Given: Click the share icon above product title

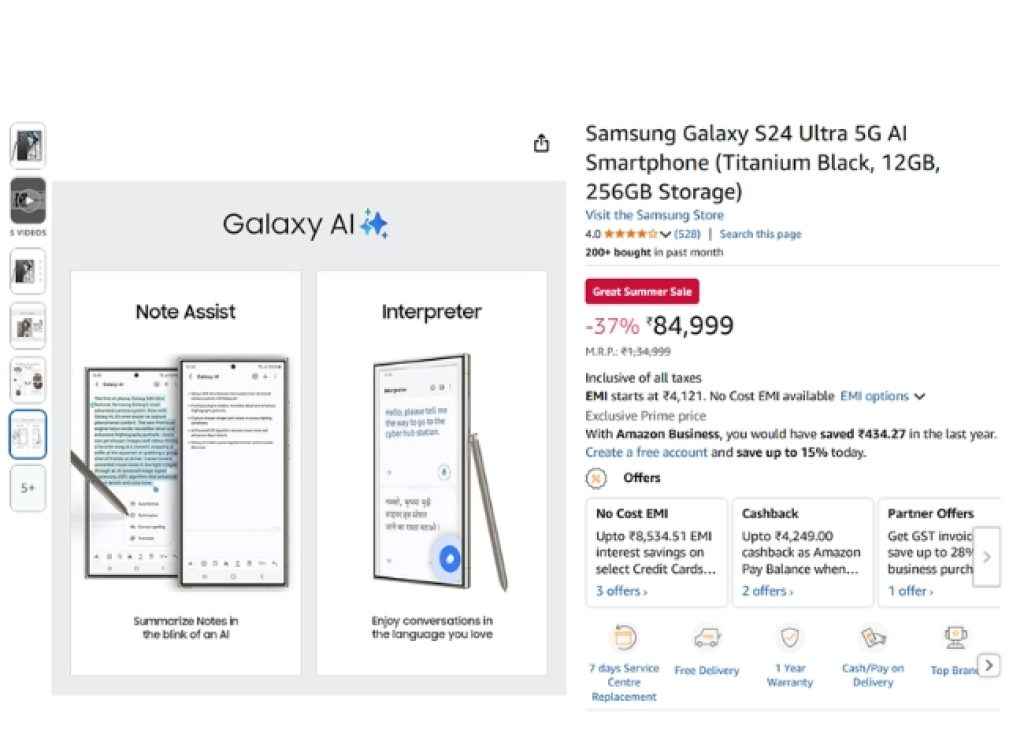Looking at the screenshot, I should pos(541,143).
